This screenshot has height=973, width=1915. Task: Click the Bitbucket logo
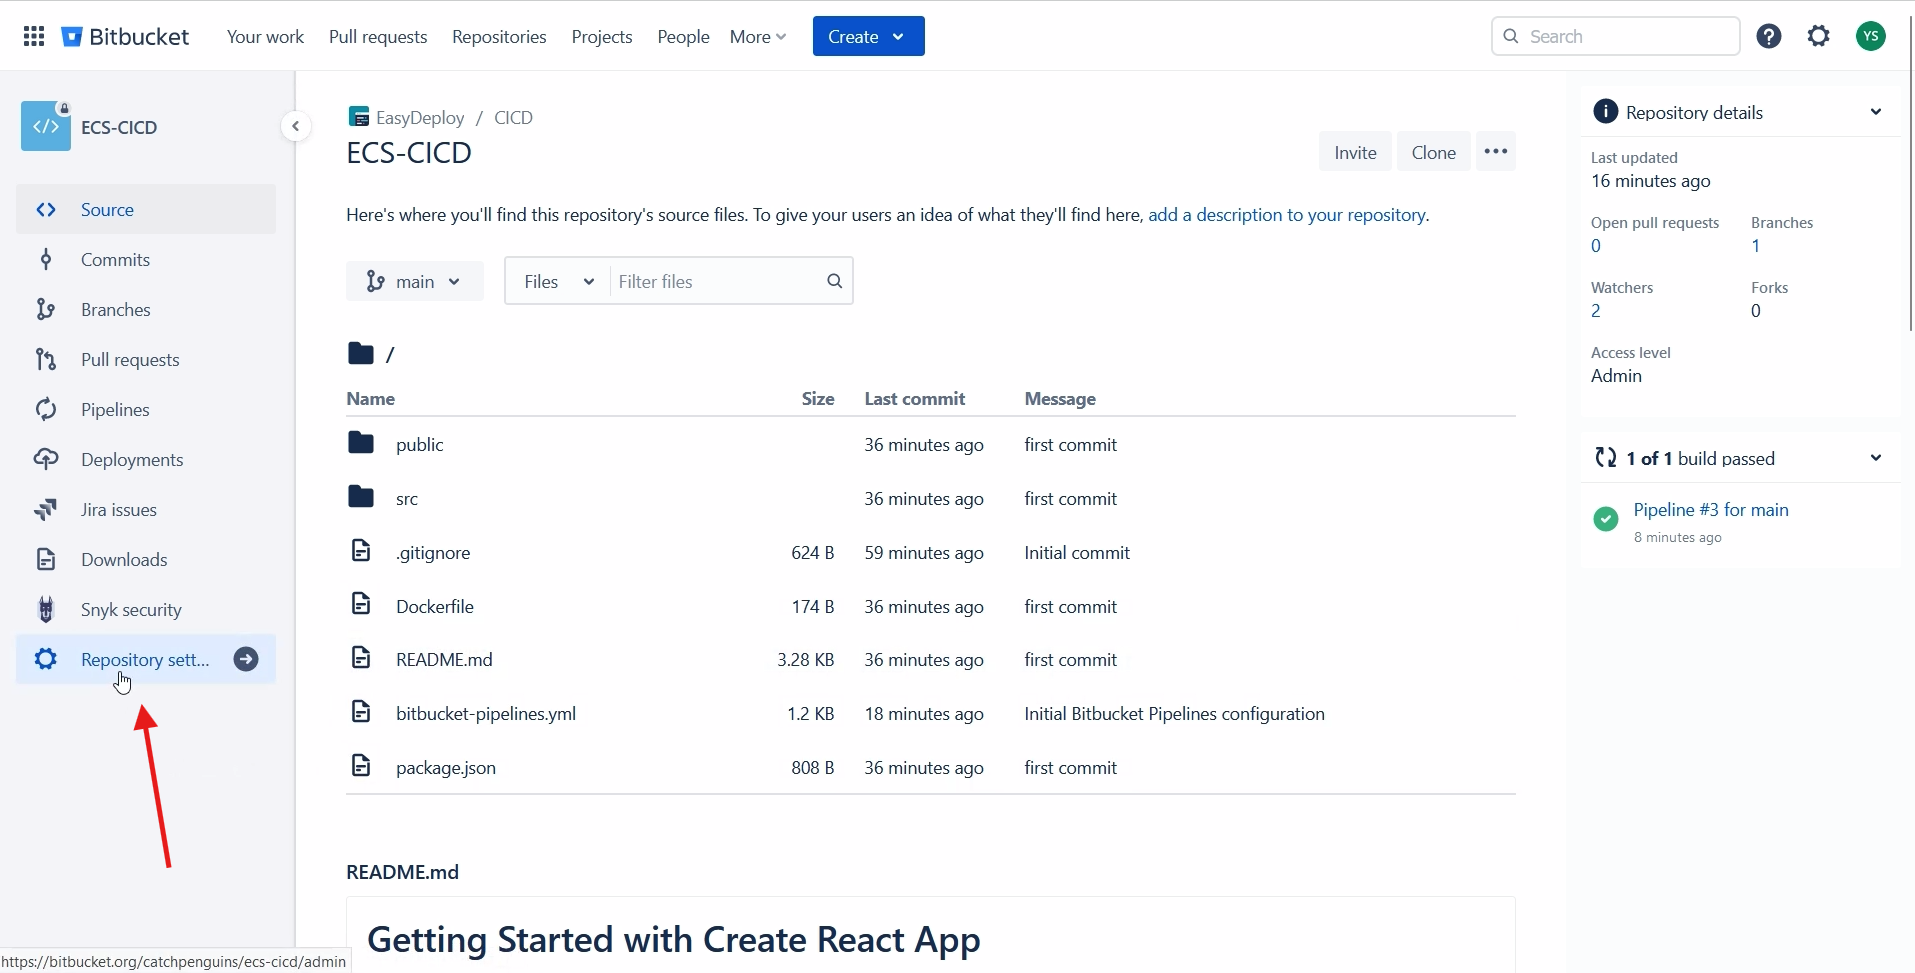point(126,37)
